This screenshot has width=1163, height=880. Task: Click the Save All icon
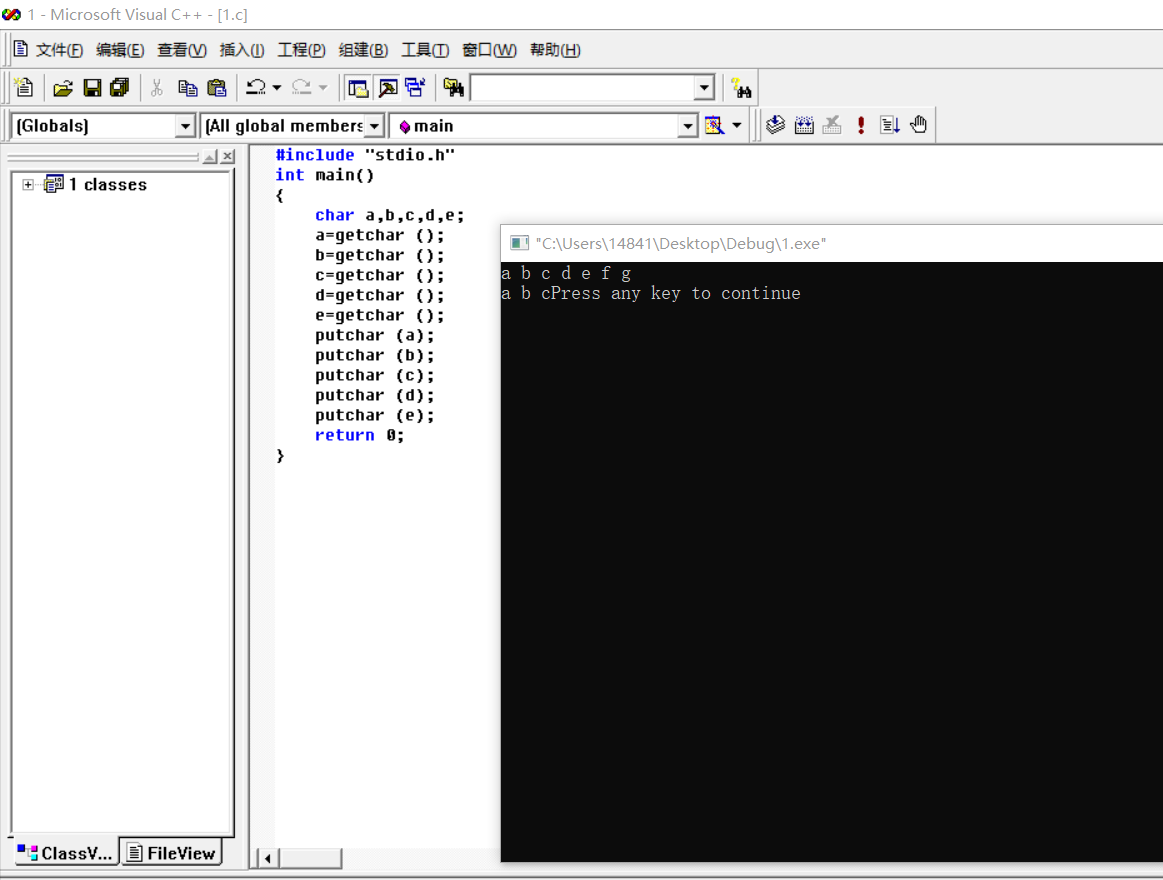[x=120, y=88]
